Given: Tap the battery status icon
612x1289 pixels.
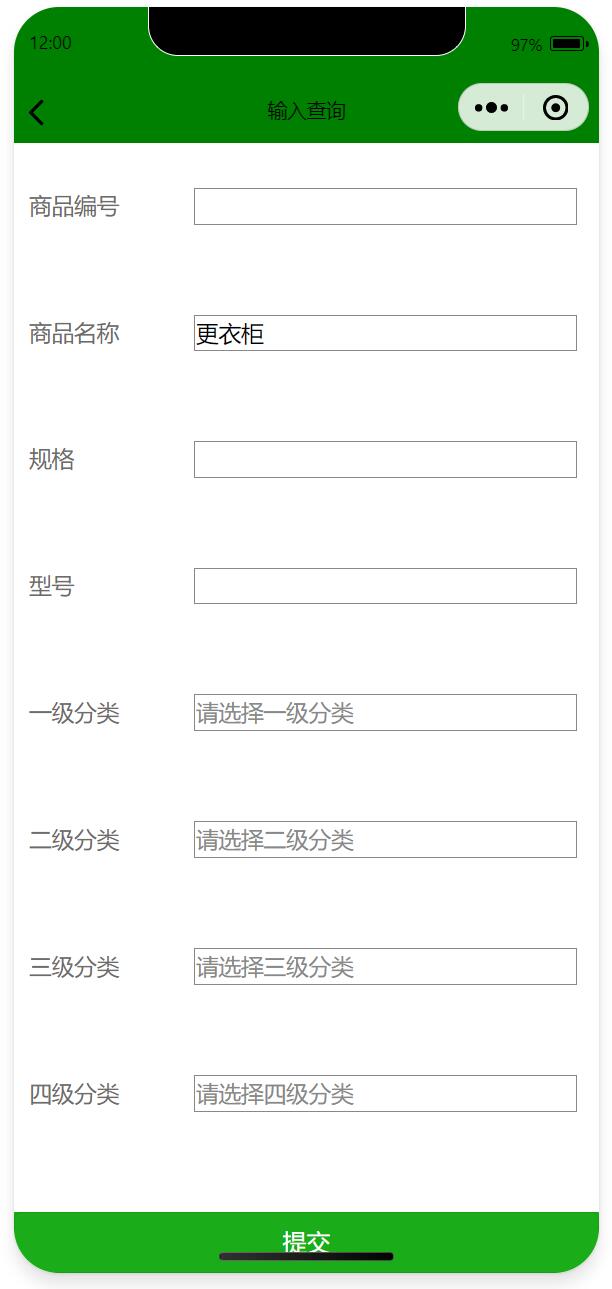Looking at the screenshot, I should [x=568, y=44].
